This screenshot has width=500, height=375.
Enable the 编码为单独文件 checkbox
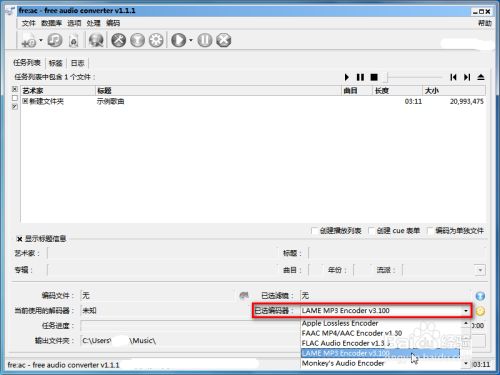pyautogui.click(x=430, y=231)
